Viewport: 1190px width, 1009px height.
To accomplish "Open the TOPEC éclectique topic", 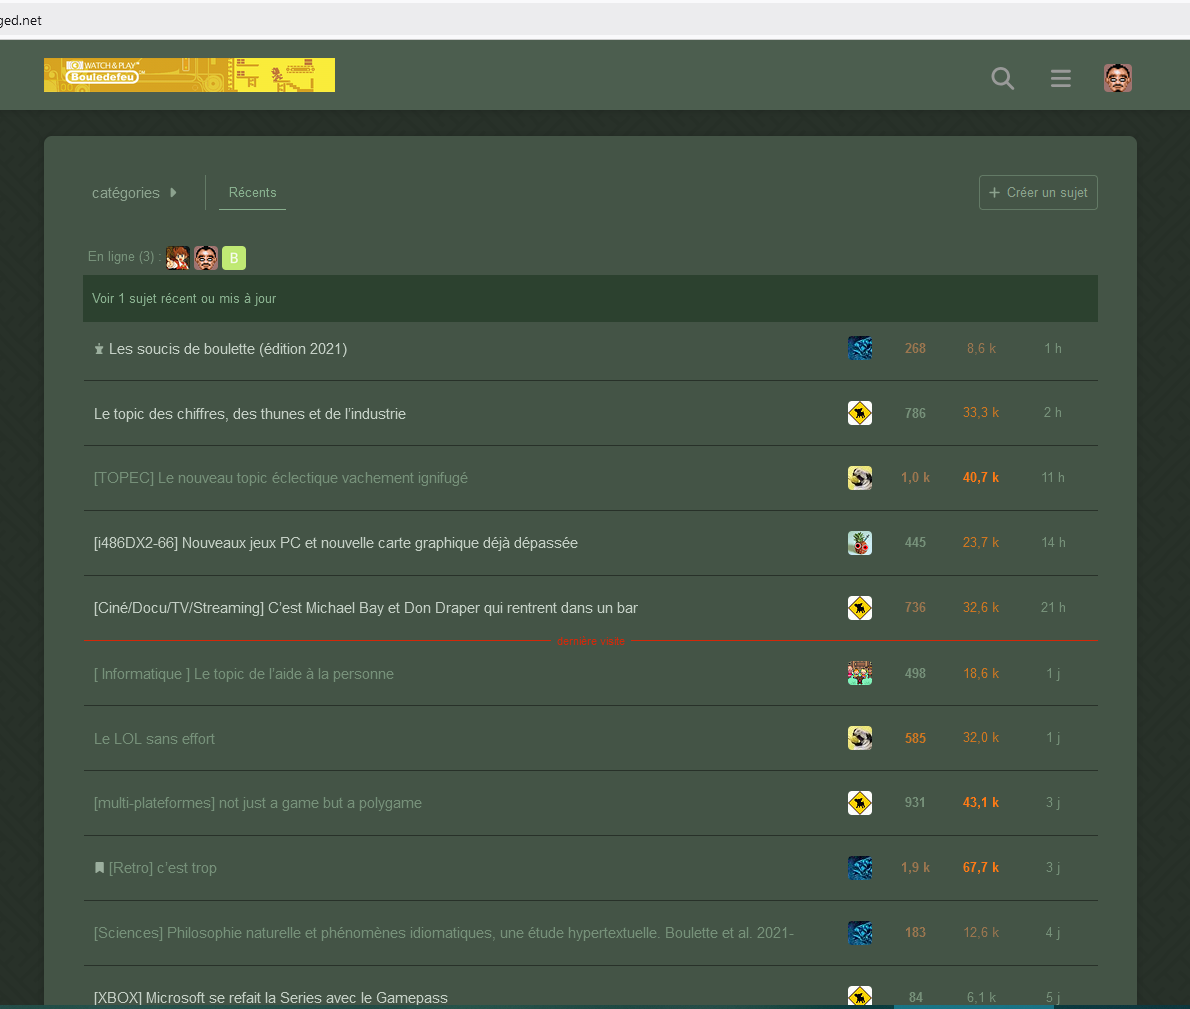I will 281,478.
